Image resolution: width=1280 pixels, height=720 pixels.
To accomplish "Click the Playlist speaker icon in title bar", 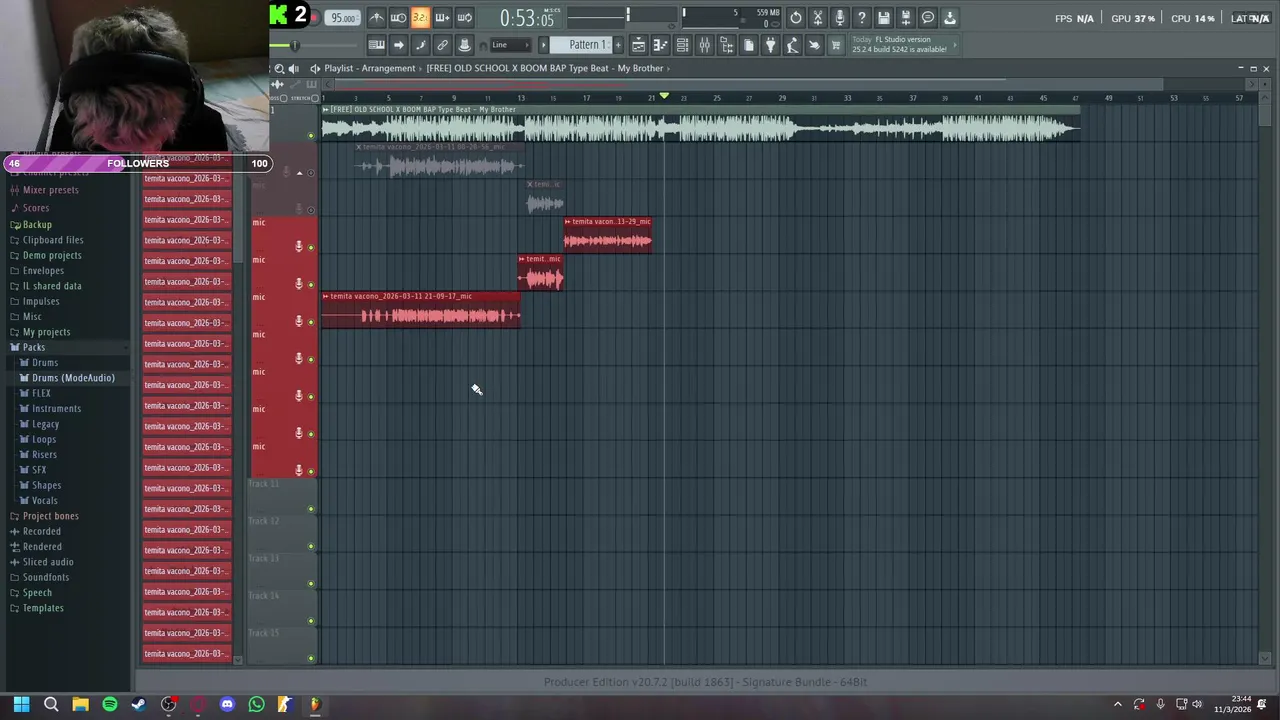I will [x=293, y=68].
